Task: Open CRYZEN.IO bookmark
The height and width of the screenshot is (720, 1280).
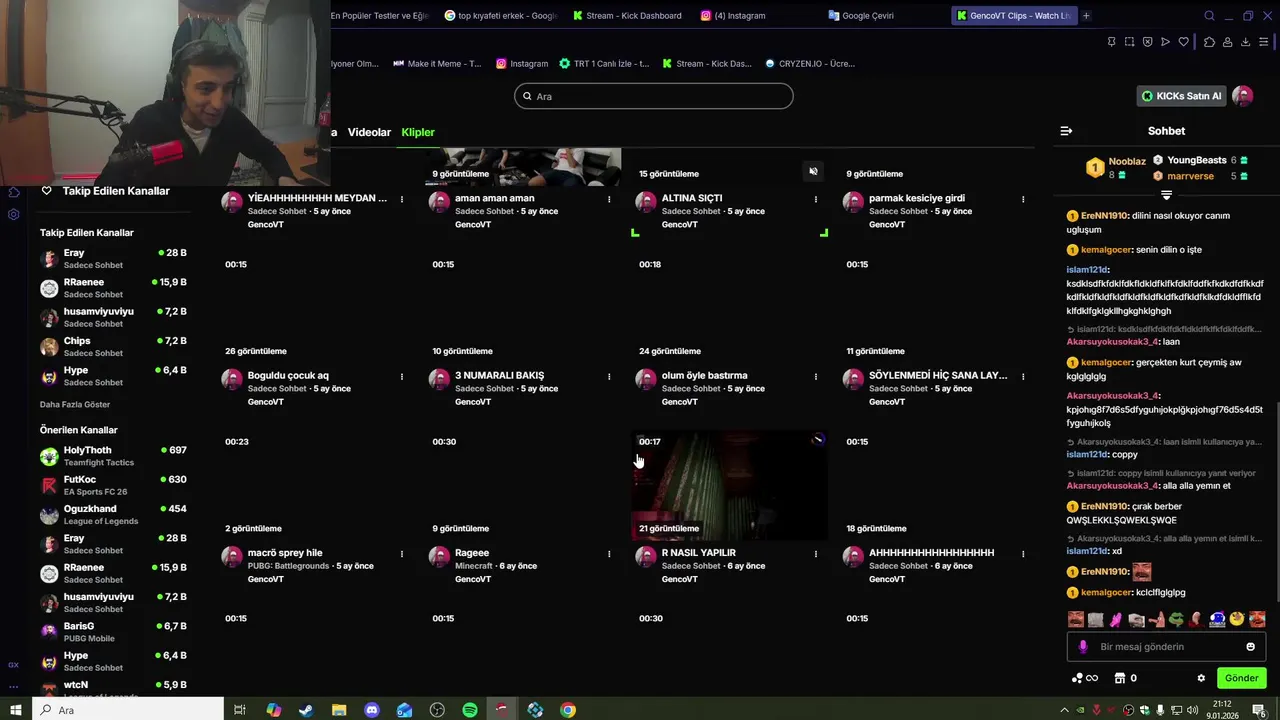Action: (809, 64)
